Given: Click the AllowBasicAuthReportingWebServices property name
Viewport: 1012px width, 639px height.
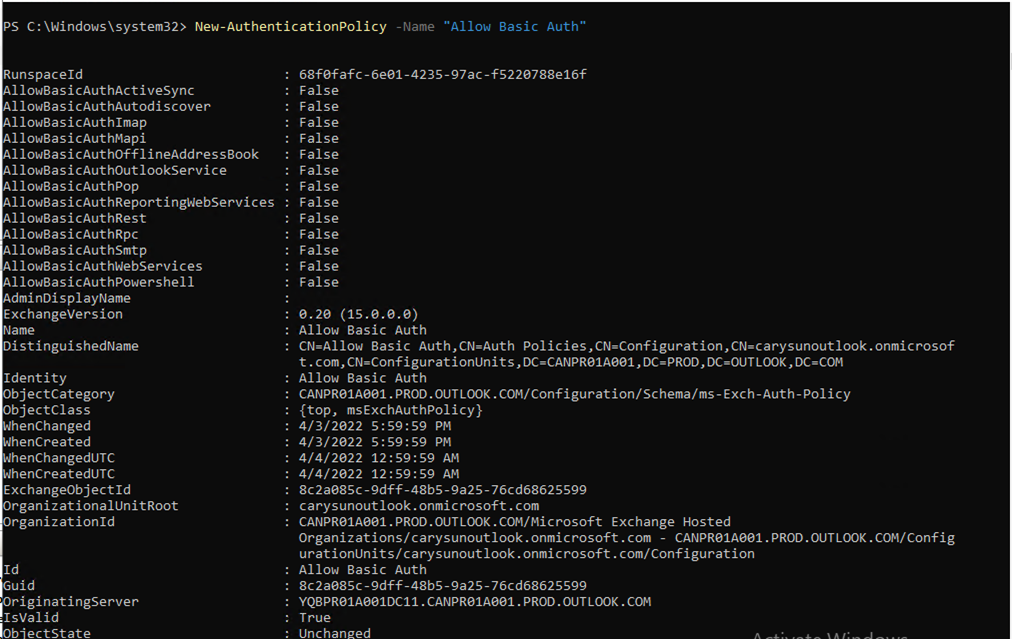Looking at the screenshot, I should click(138, 203).
